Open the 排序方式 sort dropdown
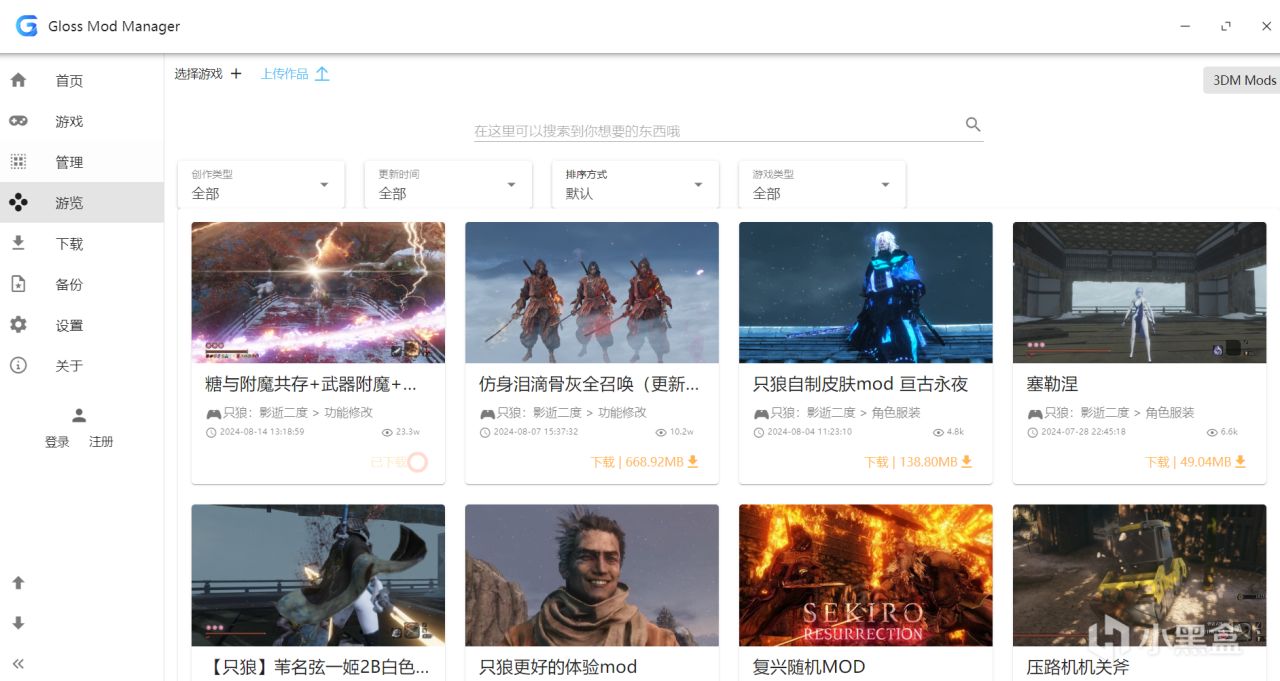 635,185
